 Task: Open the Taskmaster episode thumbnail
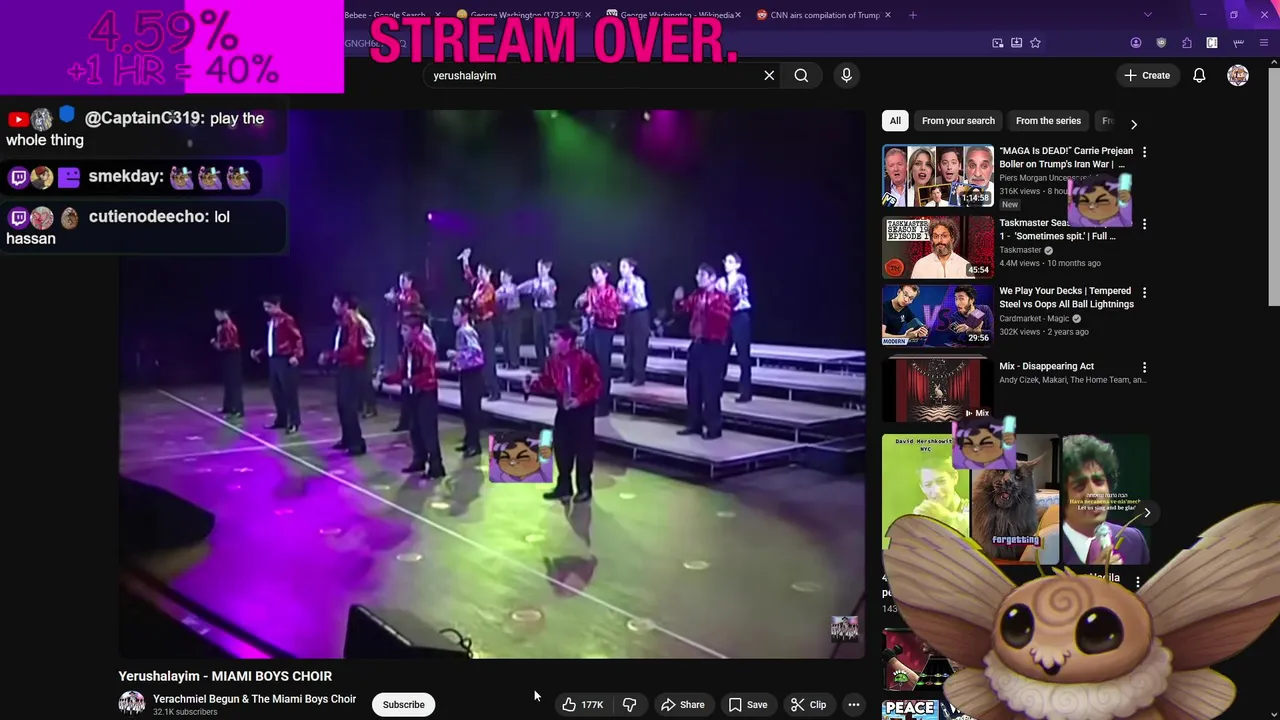point(937,247)
